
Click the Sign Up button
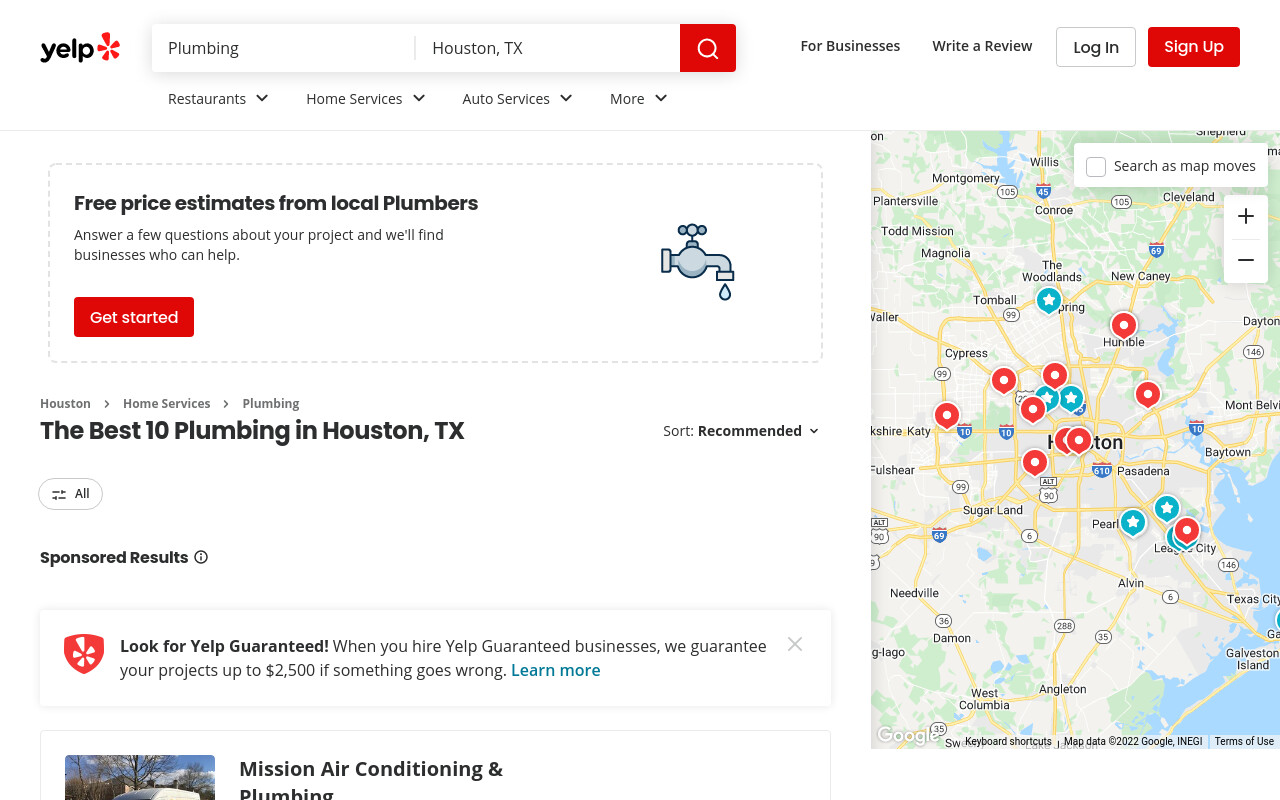pyautogui.click(x=1194, y=47)
